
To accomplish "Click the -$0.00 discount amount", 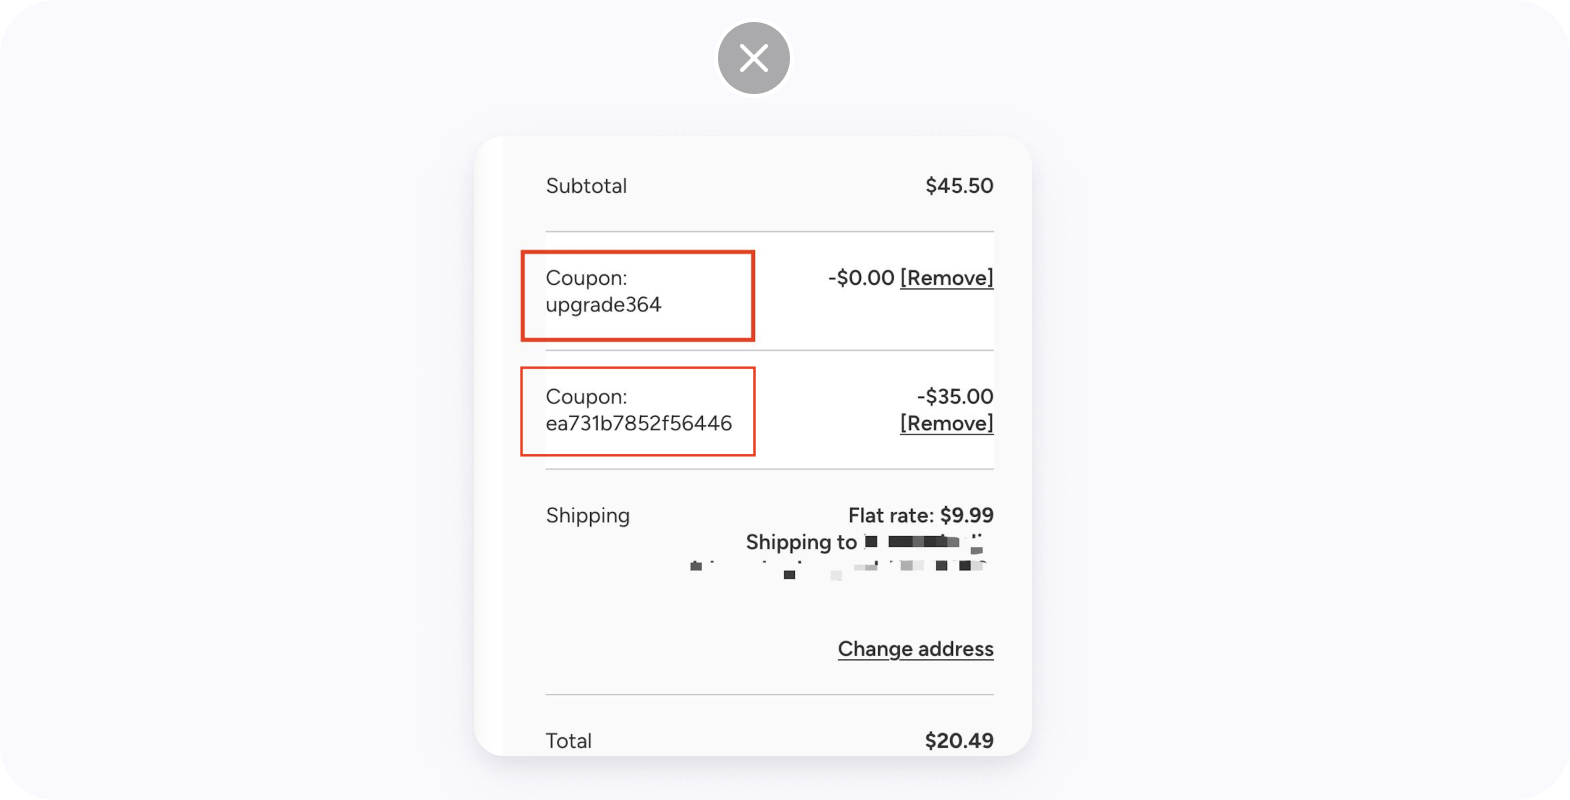I will pyautogui.click(x=860, y=278).
